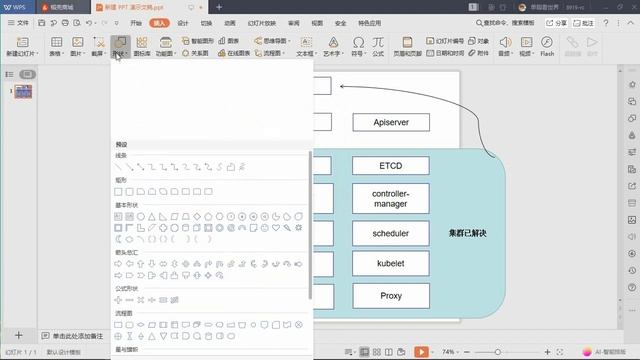Pick the up arrow in block arrows
Viewport: 640px width, 360px height.
tap(141, 264)
